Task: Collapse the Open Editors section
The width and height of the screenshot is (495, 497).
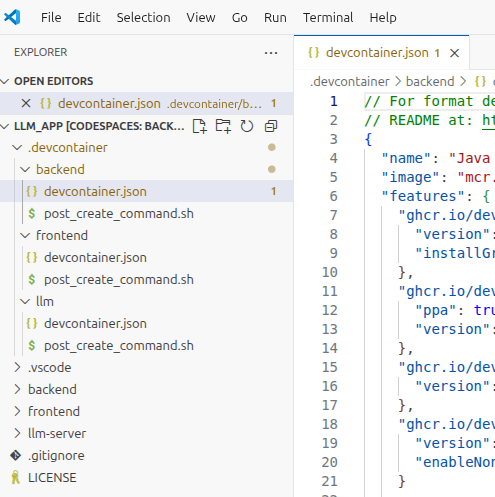Action: [5, 81]
